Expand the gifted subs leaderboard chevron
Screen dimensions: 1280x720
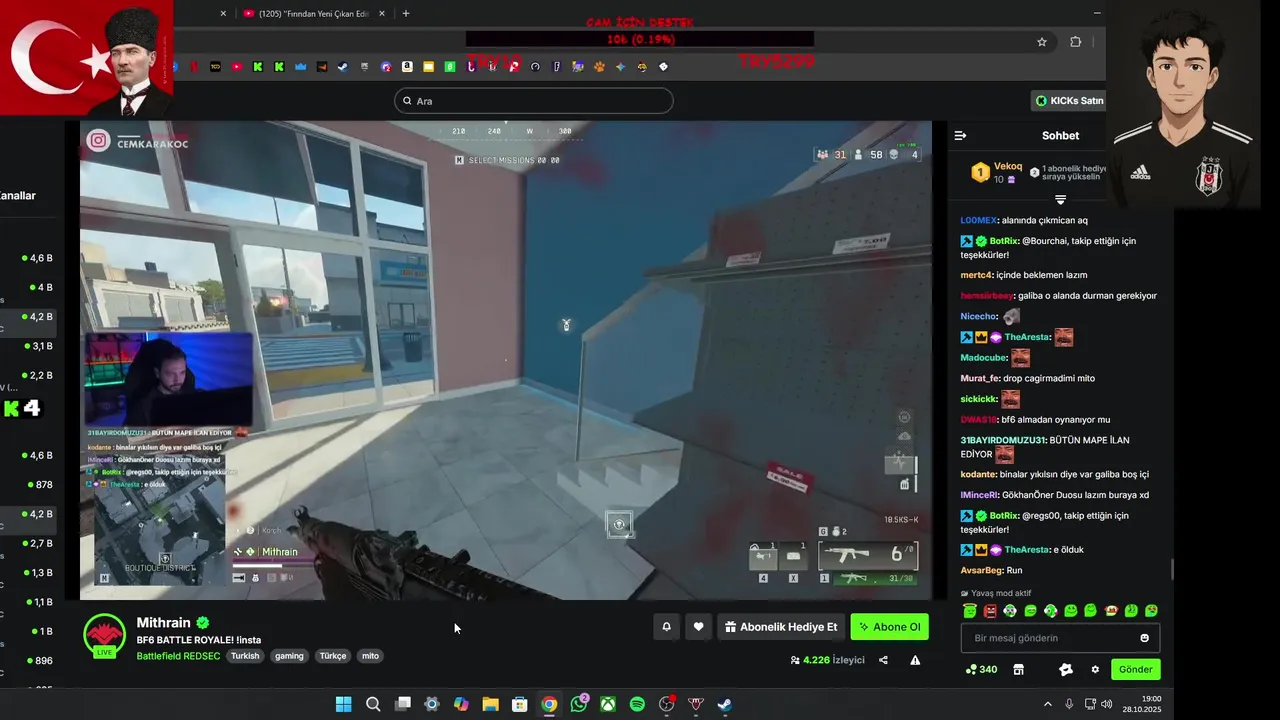point(1060,200)
